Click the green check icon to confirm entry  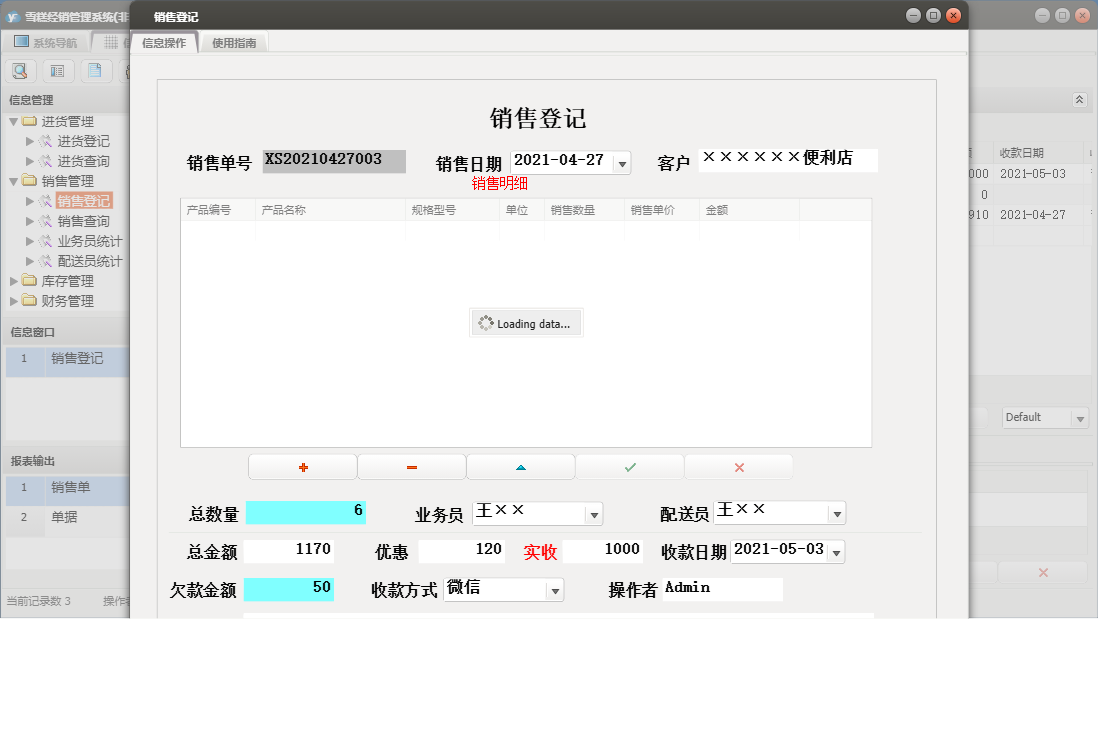tap(629, 466)
